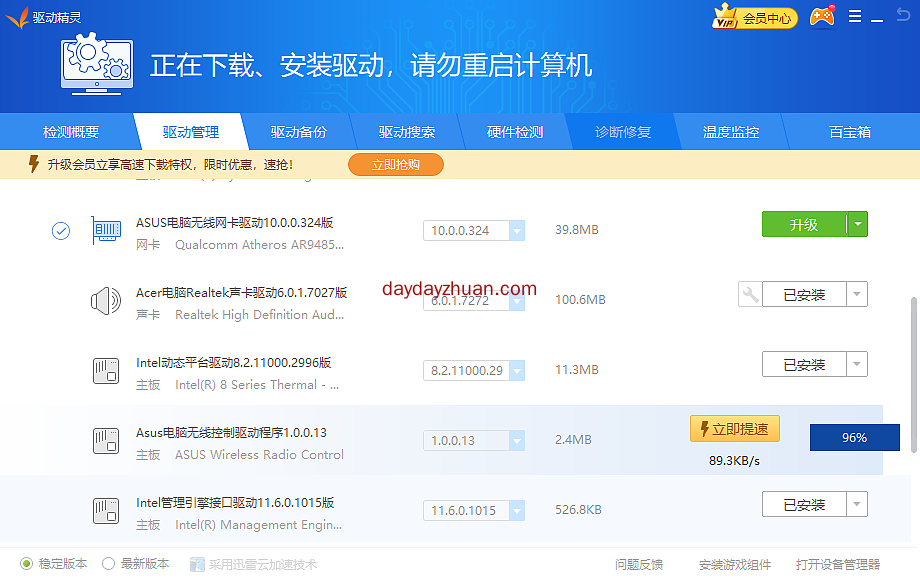The width and height of the screenshot is (920, 580).
Task: Click Intel动态平台驱动8.2.11000.2996版 title
Action: pyautogui.click(x=234, y=362)
